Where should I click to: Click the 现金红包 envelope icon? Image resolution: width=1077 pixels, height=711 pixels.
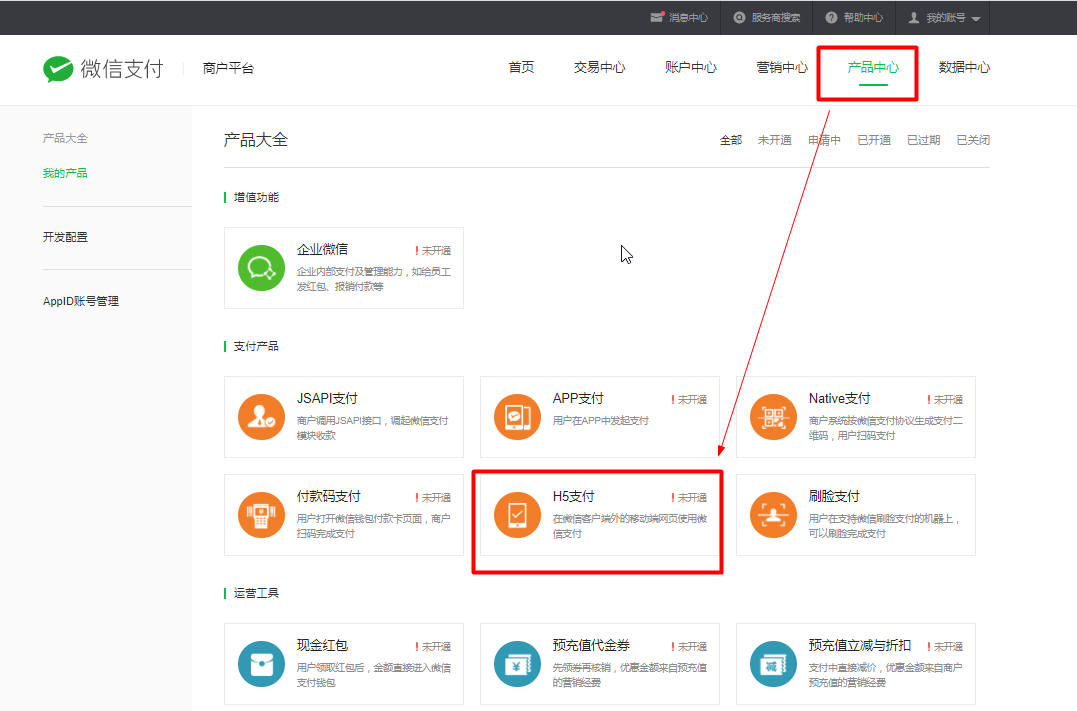261,664
